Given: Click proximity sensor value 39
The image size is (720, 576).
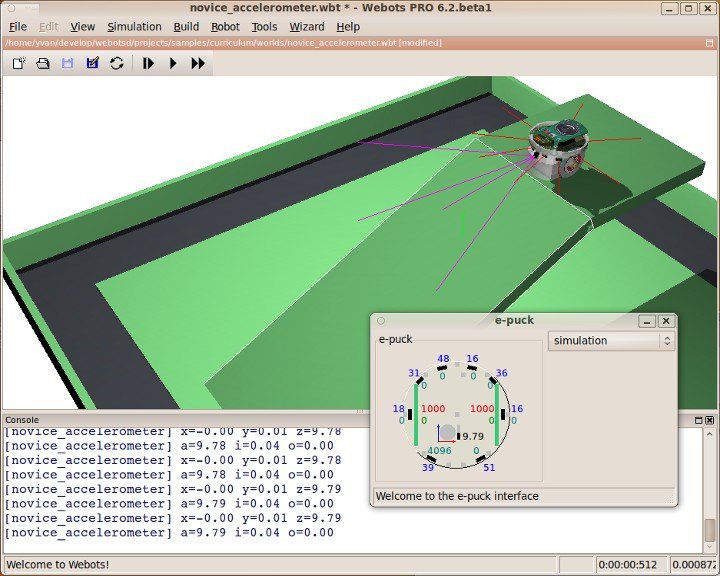Looking at the screenshot, I should pyautogui.click(x=428, y=467).
